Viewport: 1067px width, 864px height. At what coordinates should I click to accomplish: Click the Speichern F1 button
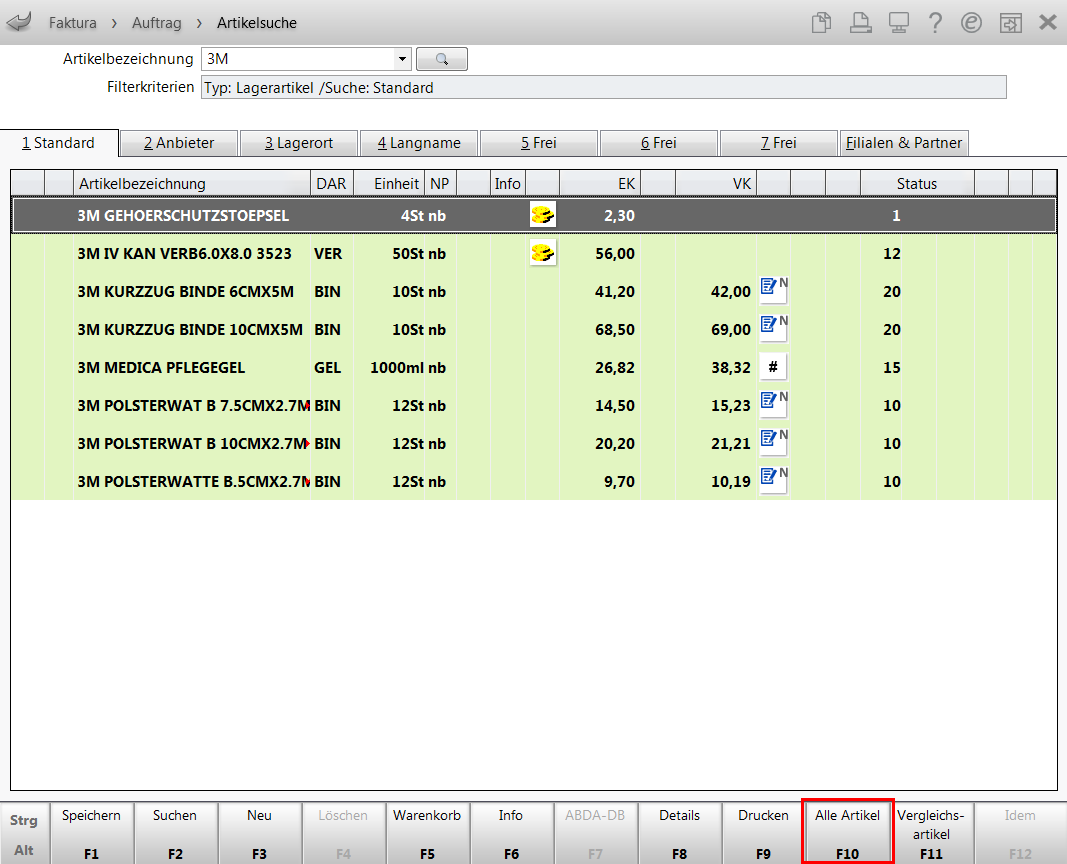click(x=92, y=834)
